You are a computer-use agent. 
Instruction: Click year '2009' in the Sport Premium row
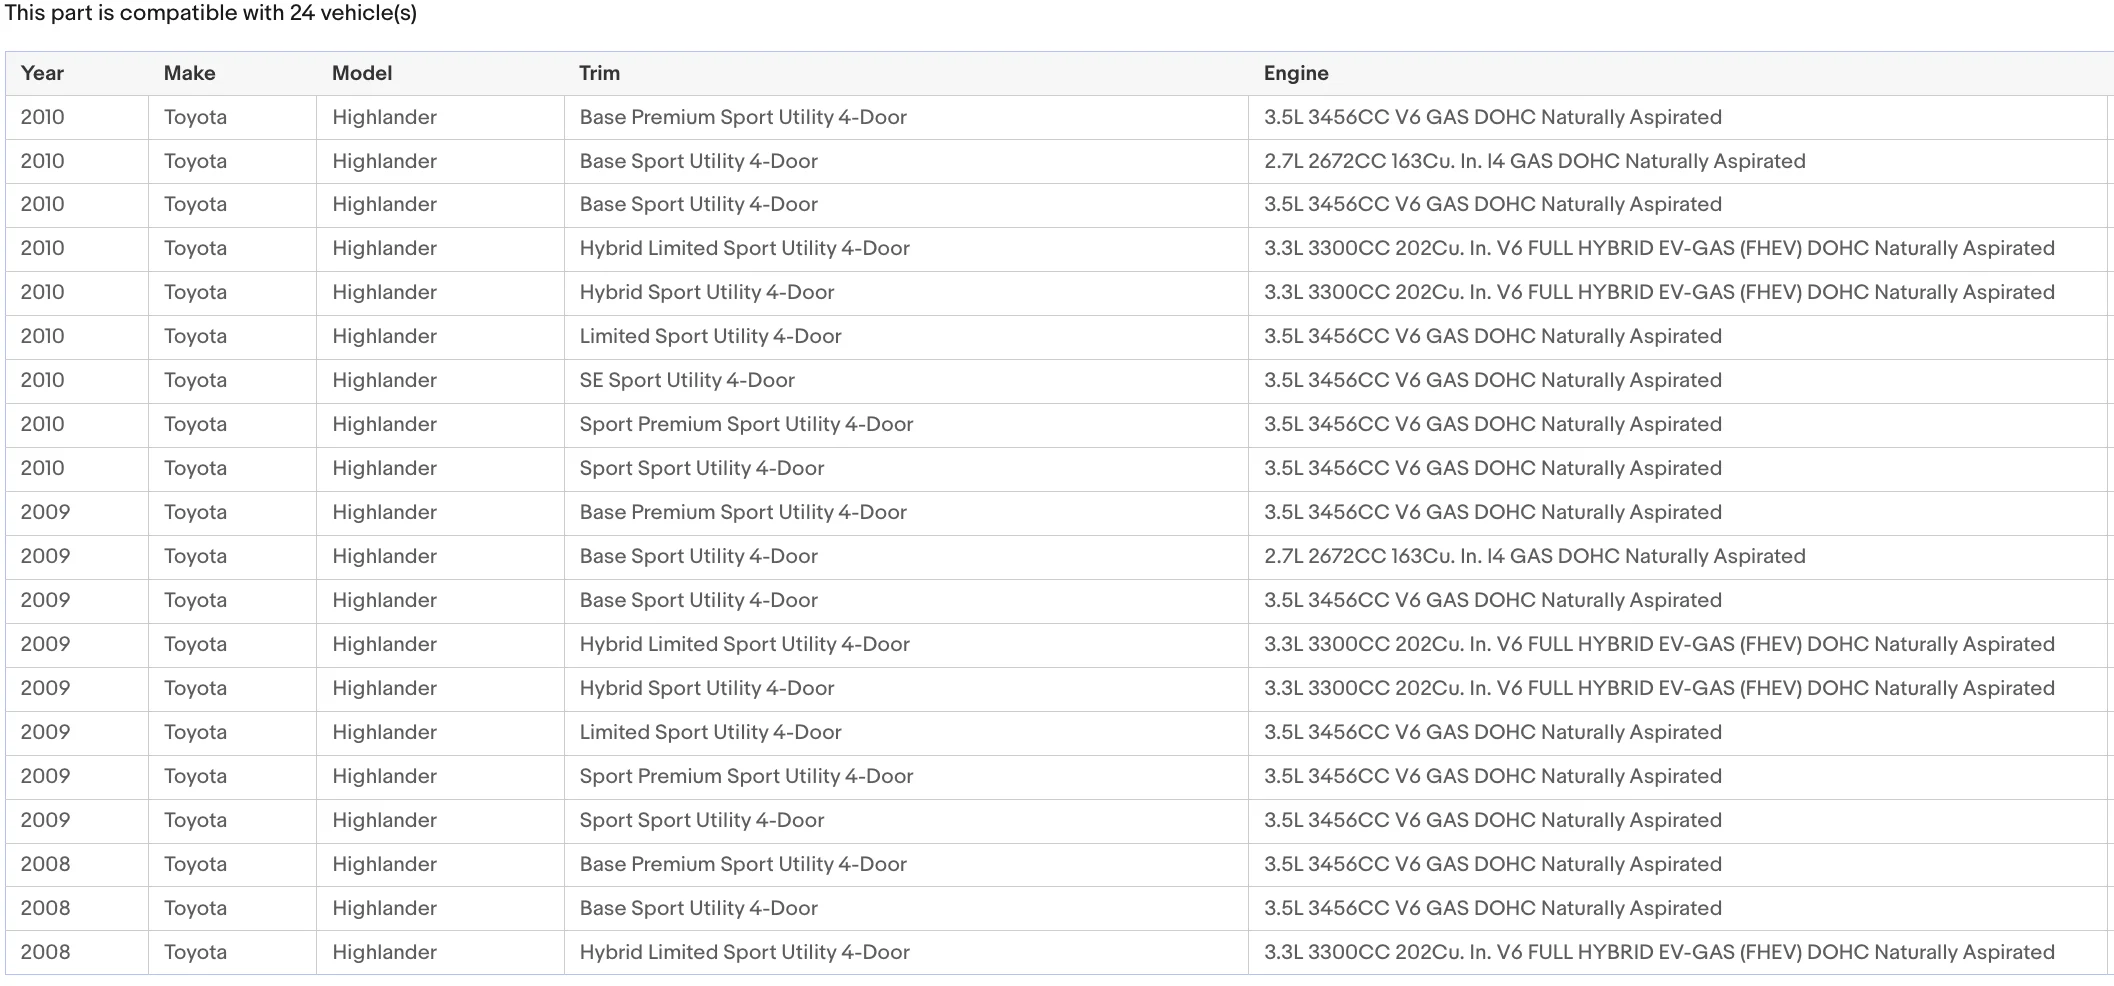coord(45,776)
